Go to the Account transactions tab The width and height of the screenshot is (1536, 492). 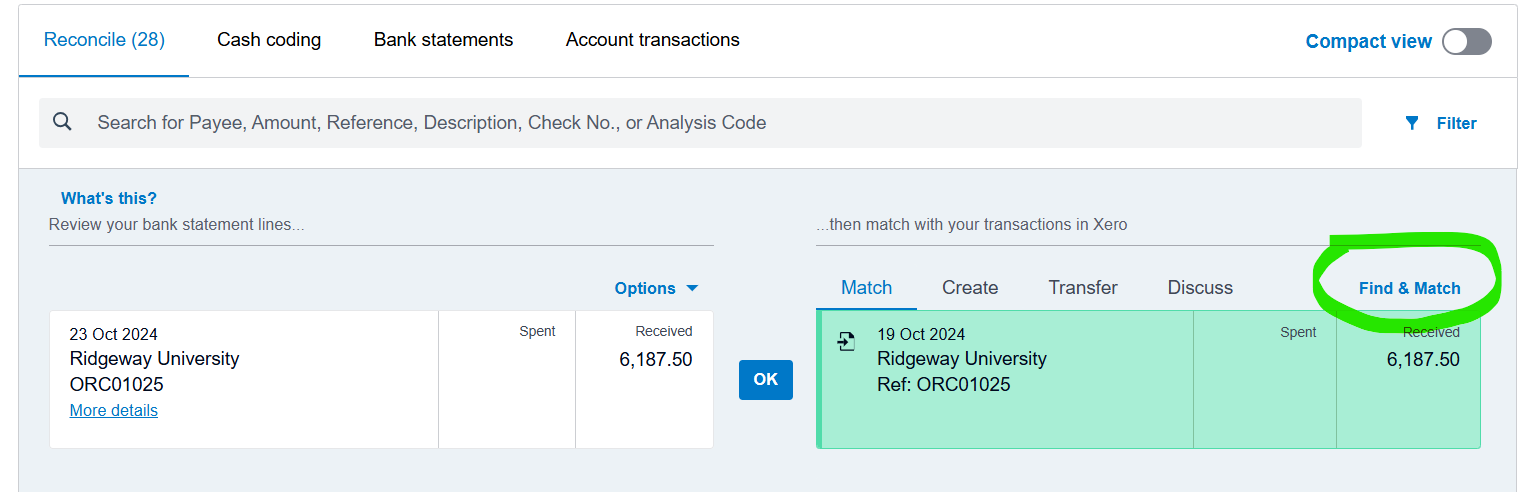coord(653,40)
